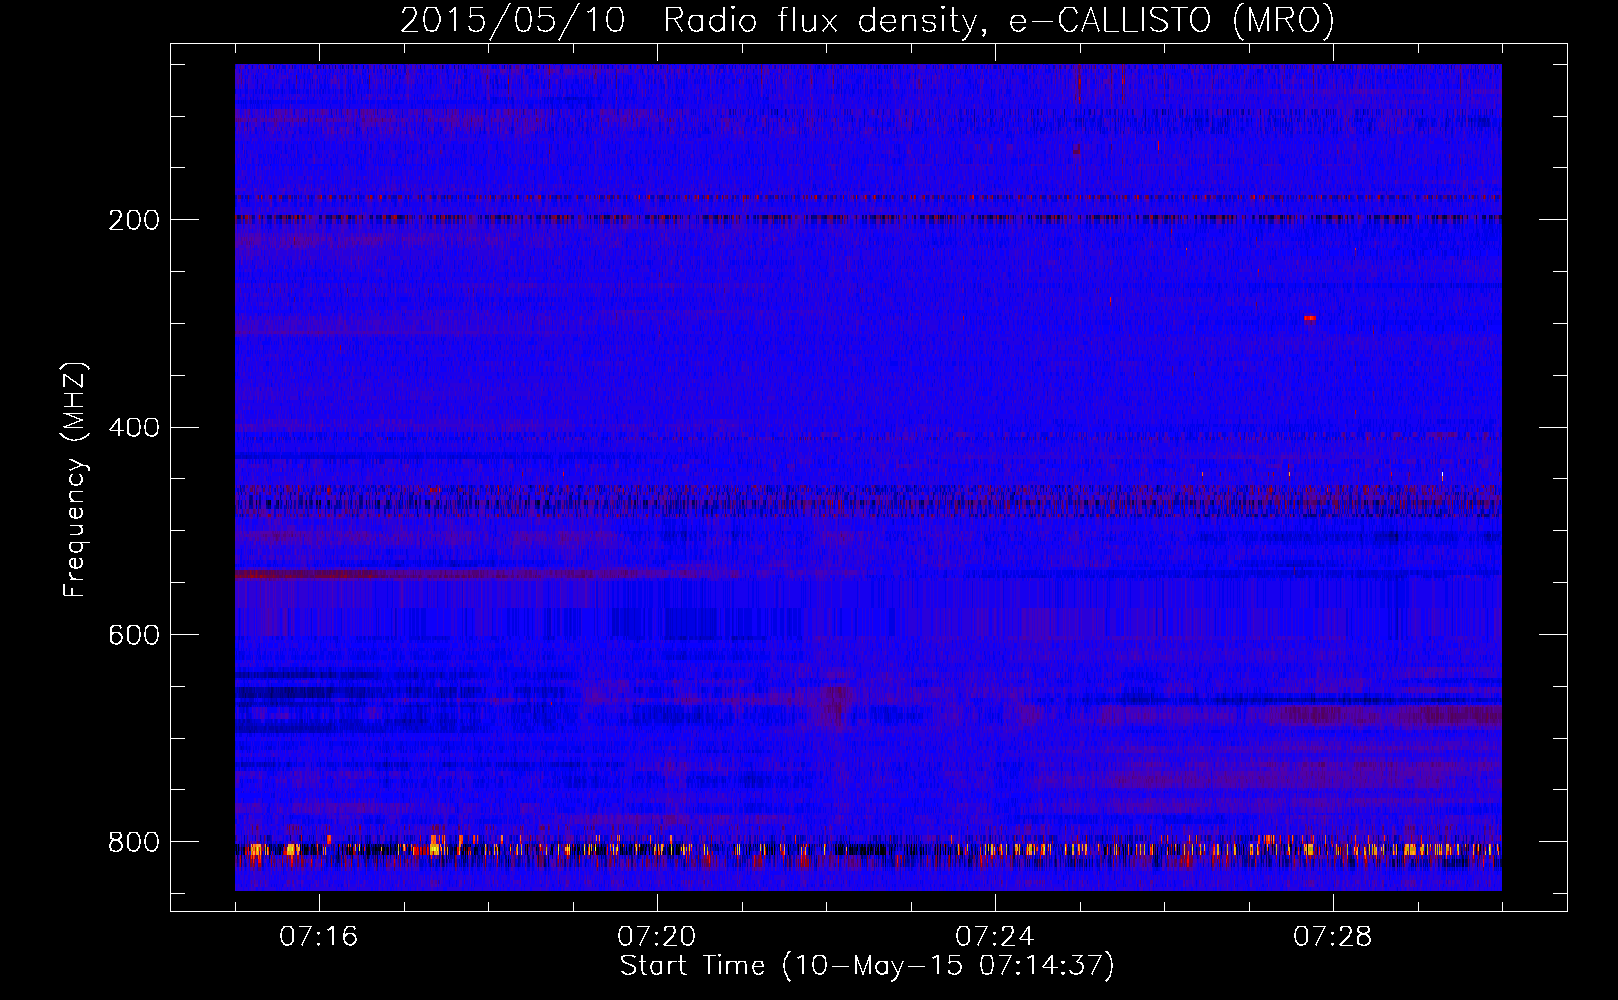Click the 200 frequency tick label
Screen dimensions: 1618x1000
click(x=133, y=220)
